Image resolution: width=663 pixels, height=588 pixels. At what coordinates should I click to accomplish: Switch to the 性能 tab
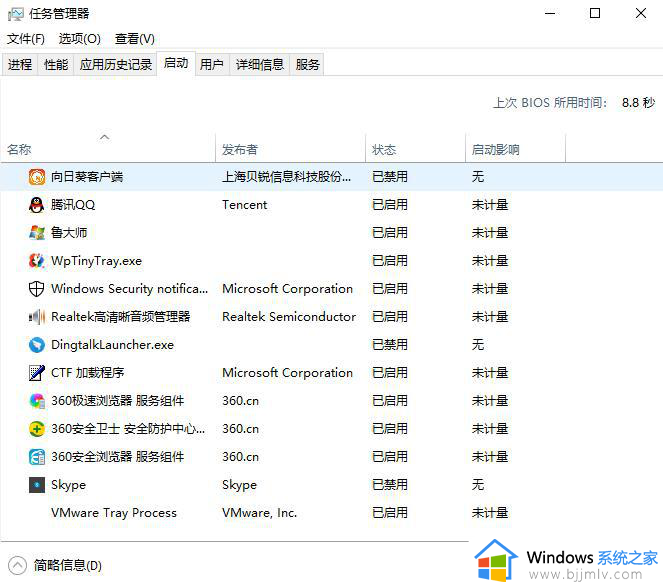(x=56, y=65)
